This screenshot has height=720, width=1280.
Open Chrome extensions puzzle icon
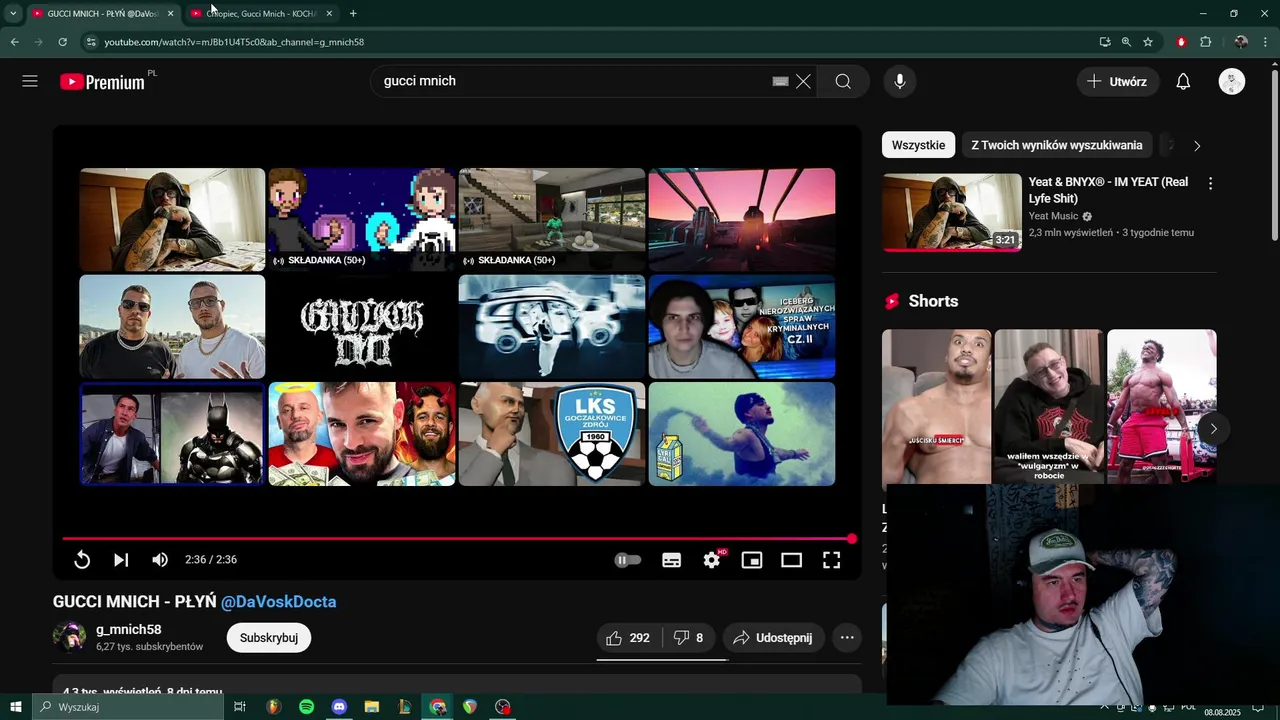tap(1205, 42)
